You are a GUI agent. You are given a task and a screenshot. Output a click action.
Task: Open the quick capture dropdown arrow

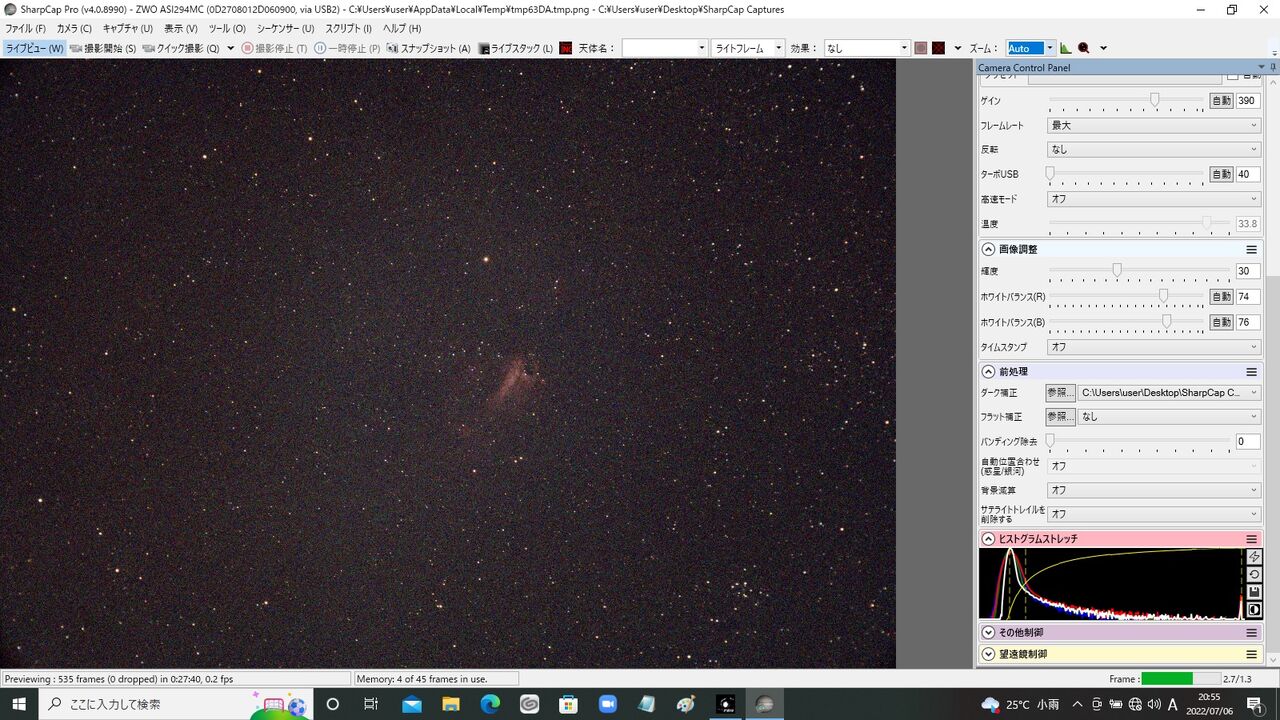tap(231, 48)
